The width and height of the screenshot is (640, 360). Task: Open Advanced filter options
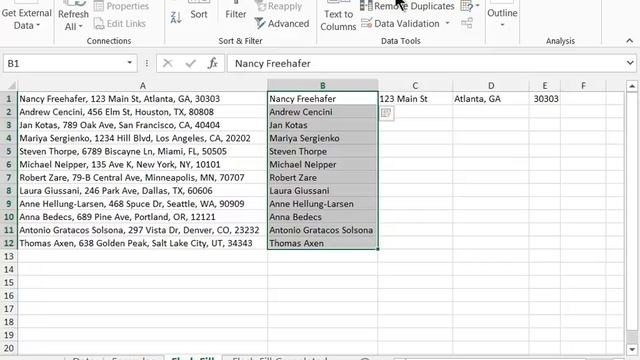tap(282, 24)
